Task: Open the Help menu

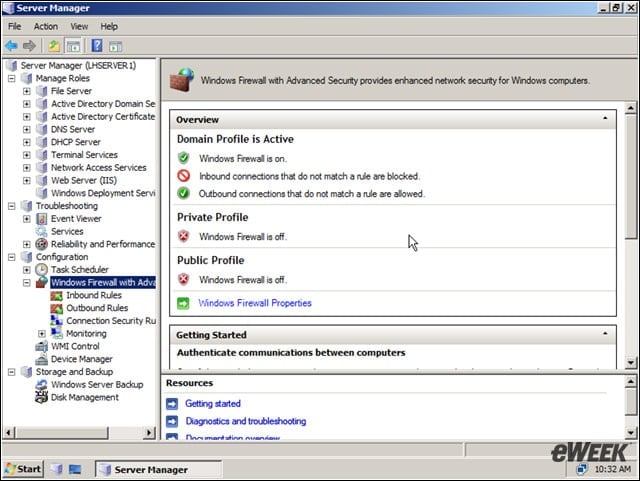Action: tap(109, 27)
